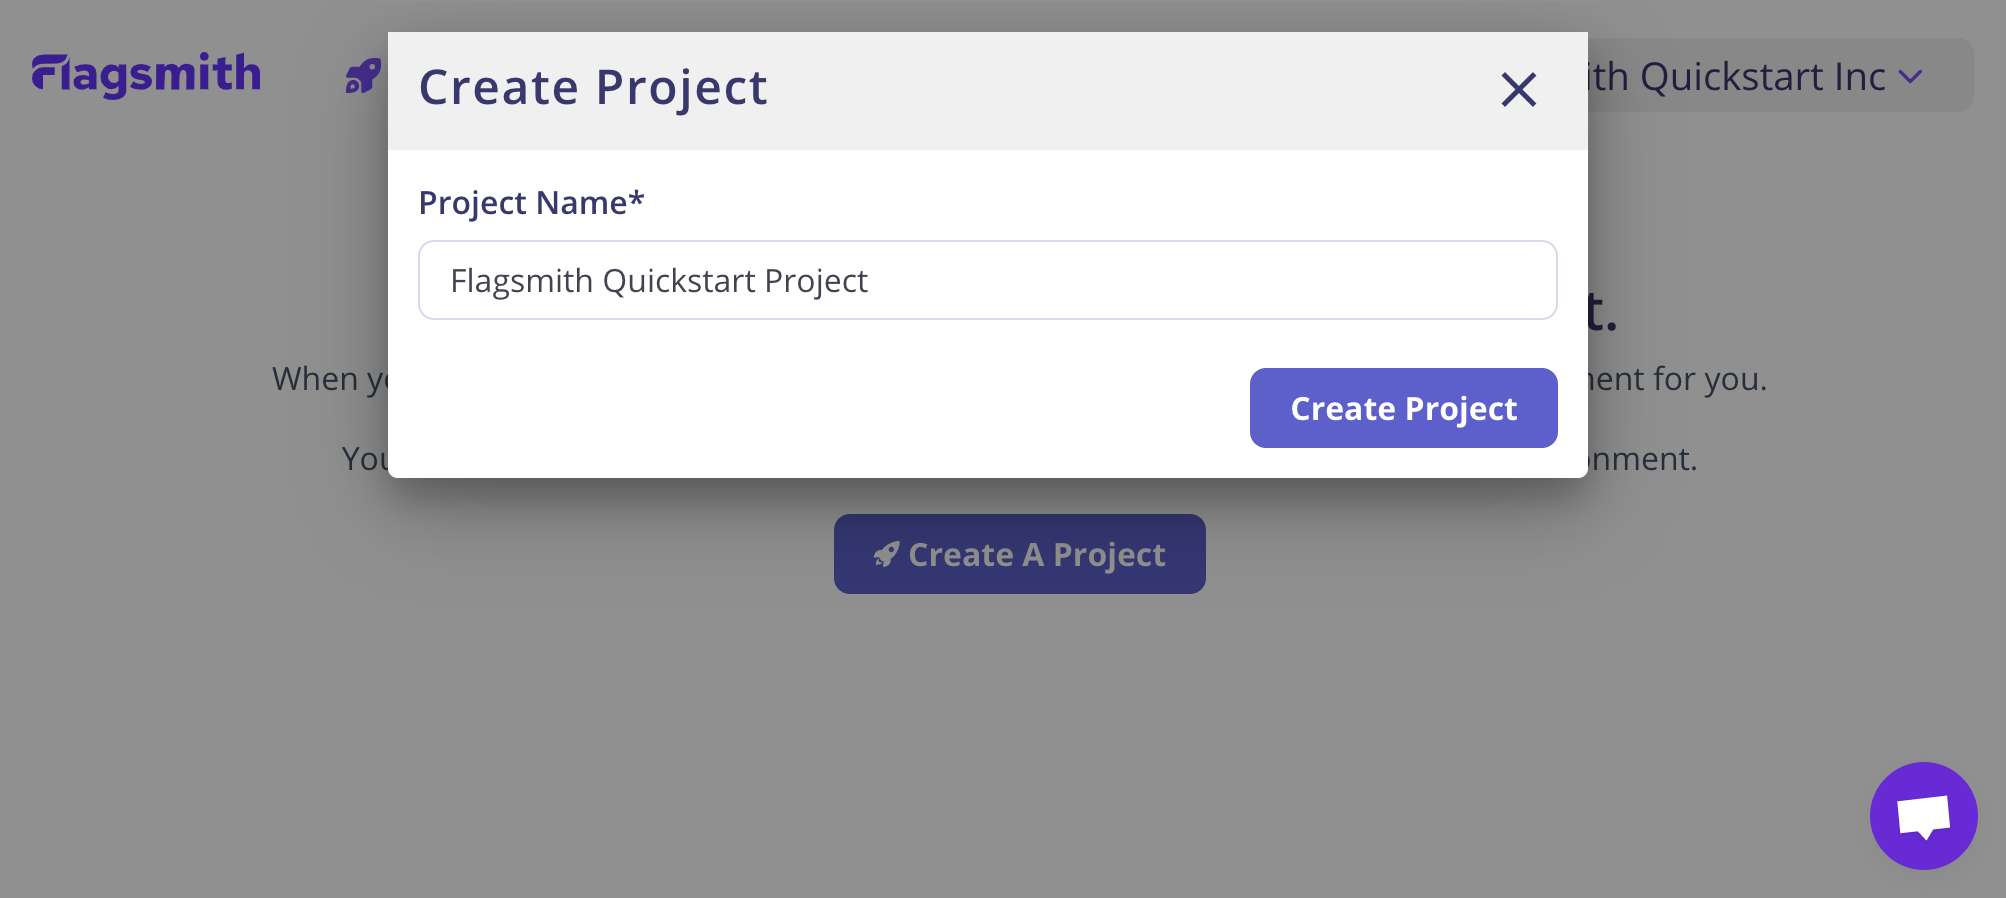The image size is (2006, 898).
Task: Click the speech bubble inside chat button
Action: coord(1924,816)
